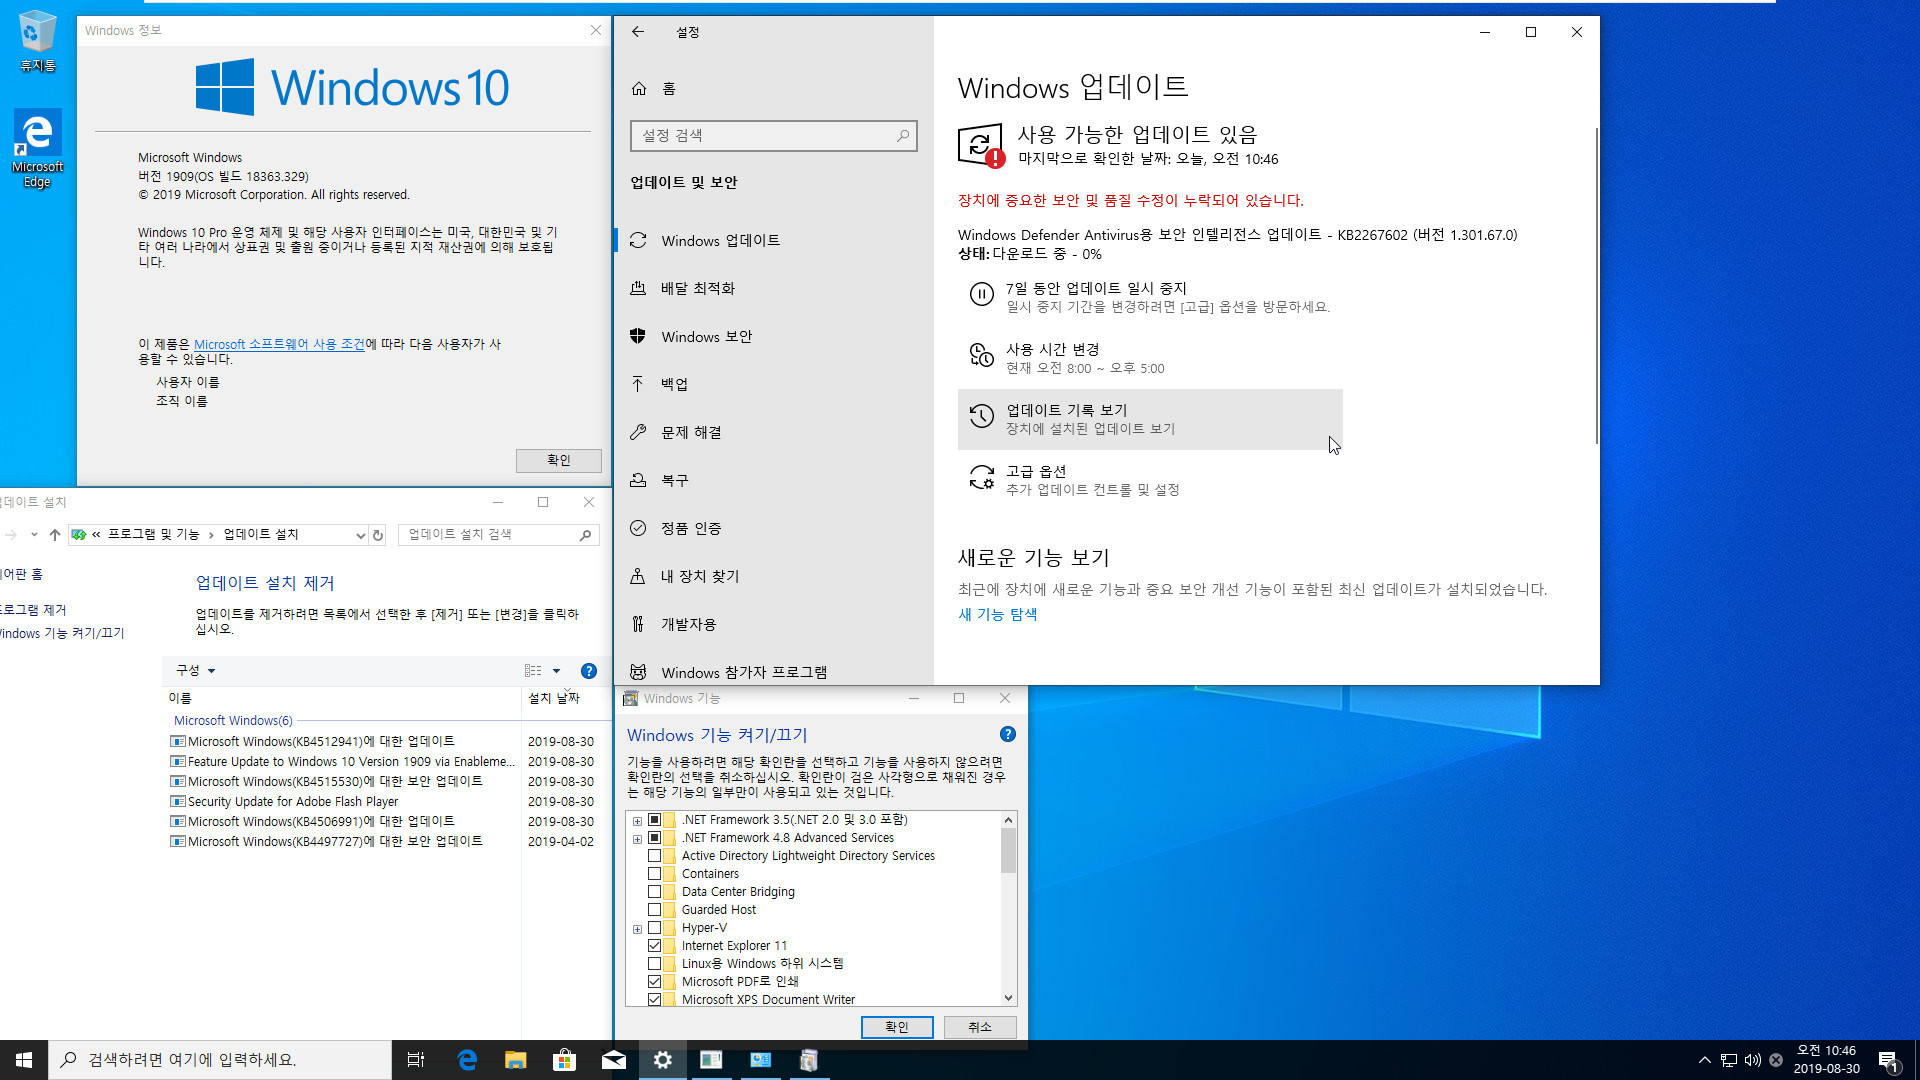
Task: Open 개발자용 settings page
Action: 773,625
